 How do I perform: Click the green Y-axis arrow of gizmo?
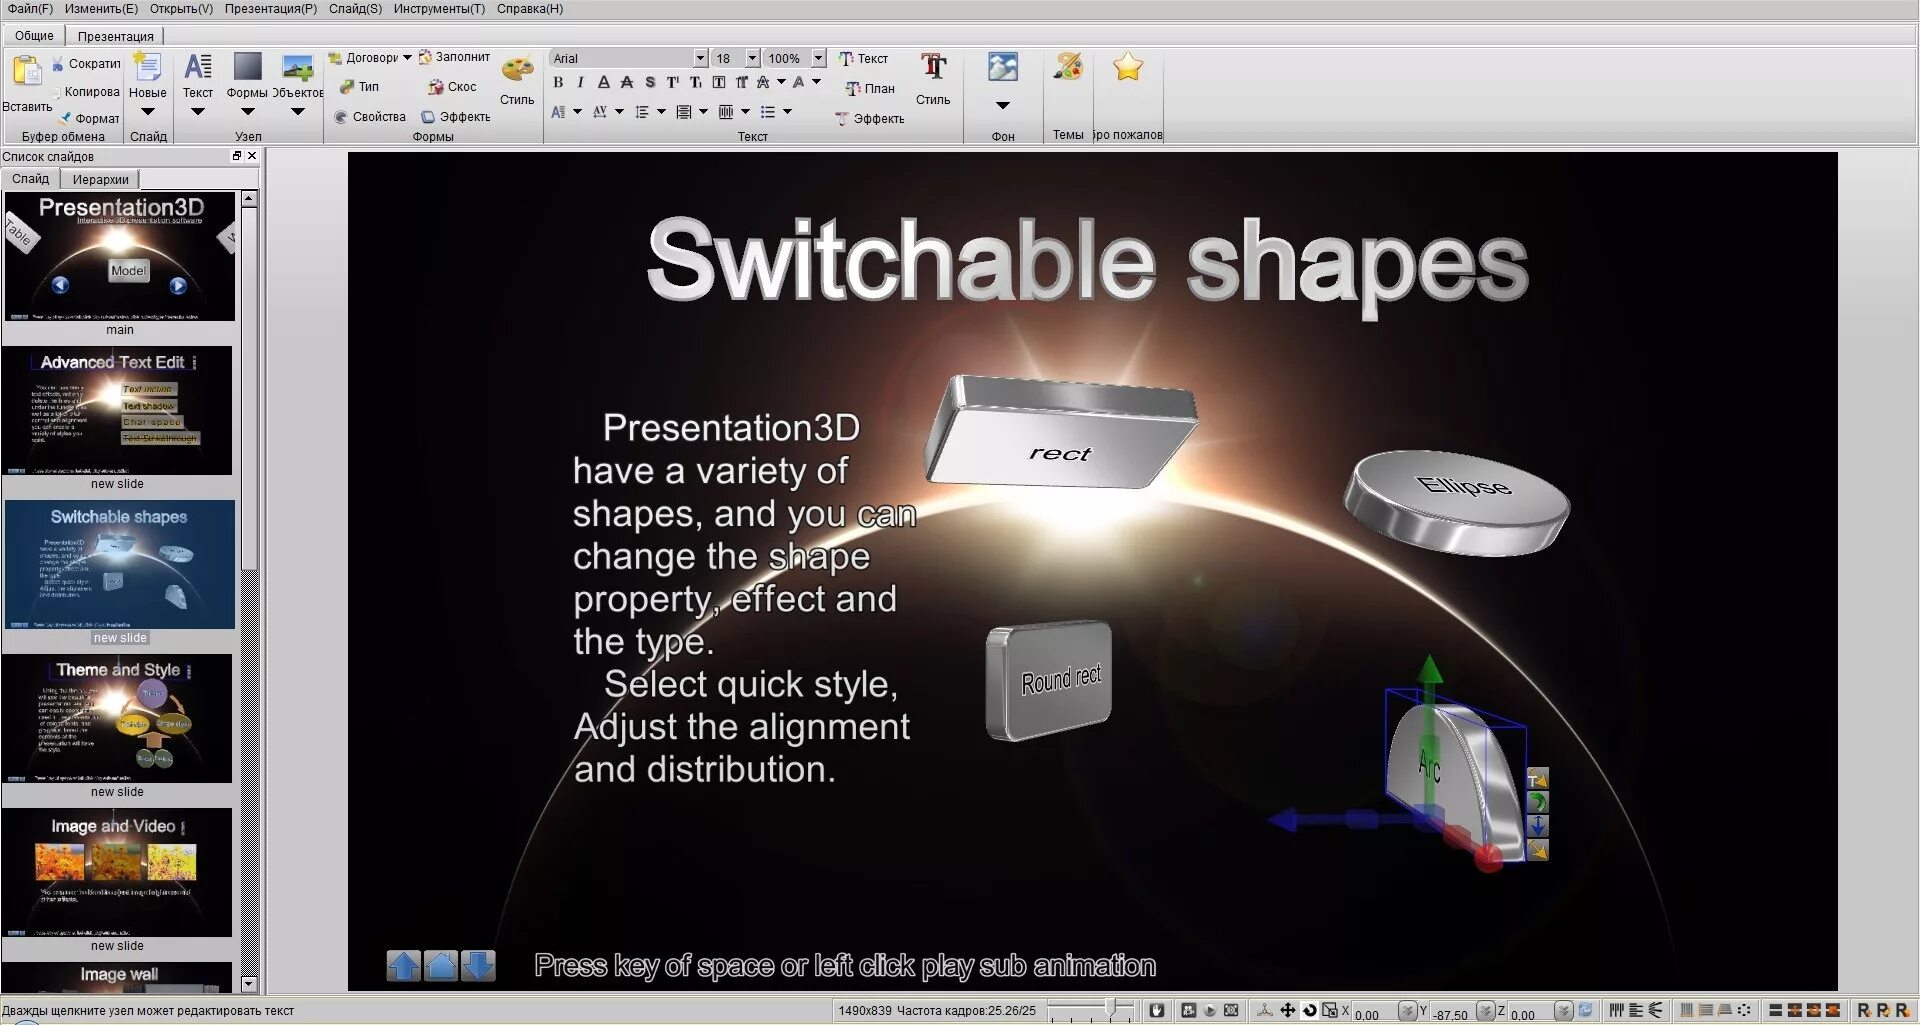[1430, 672]
